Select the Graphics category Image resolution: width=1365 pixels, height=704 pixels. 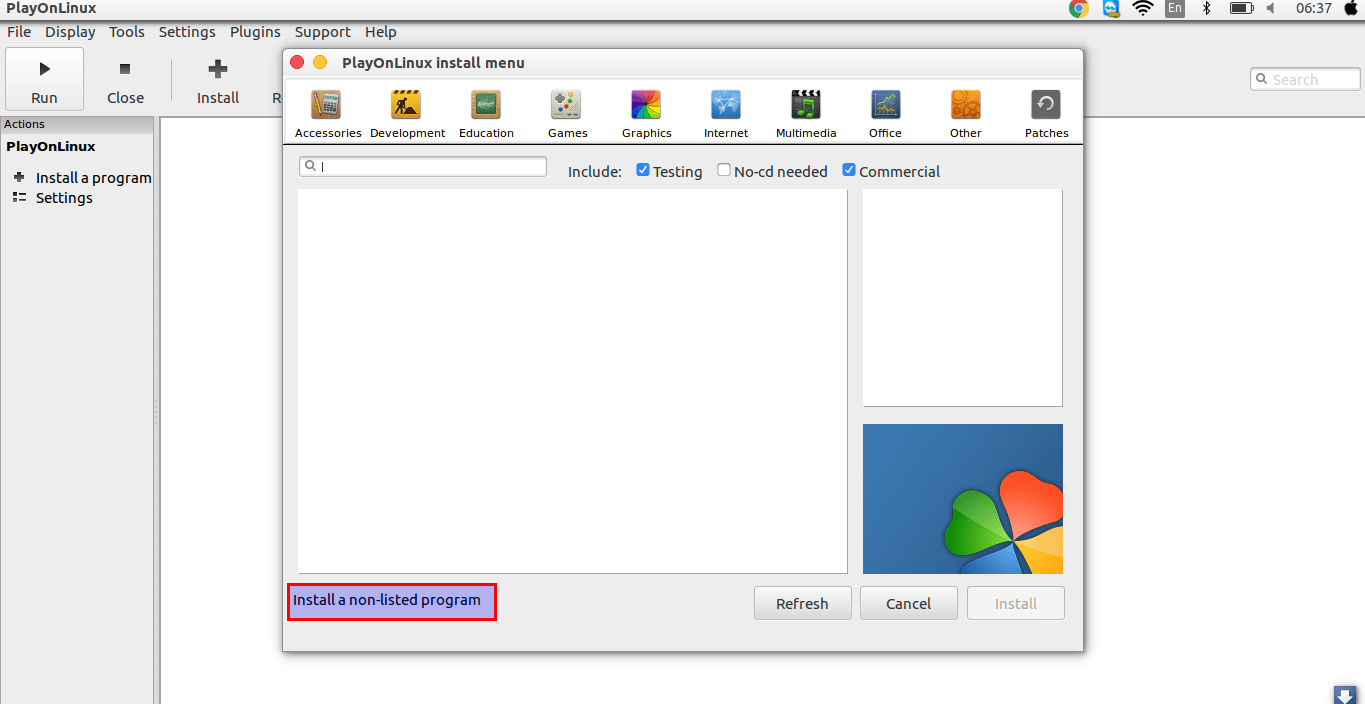point(646,110)
